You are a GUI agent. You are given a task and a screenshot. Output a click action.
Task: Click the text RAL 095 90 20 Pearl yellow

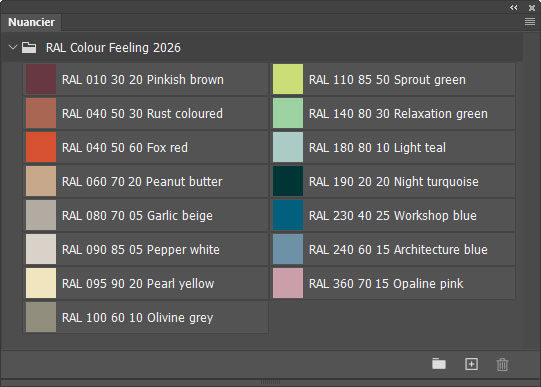[138, 284]
